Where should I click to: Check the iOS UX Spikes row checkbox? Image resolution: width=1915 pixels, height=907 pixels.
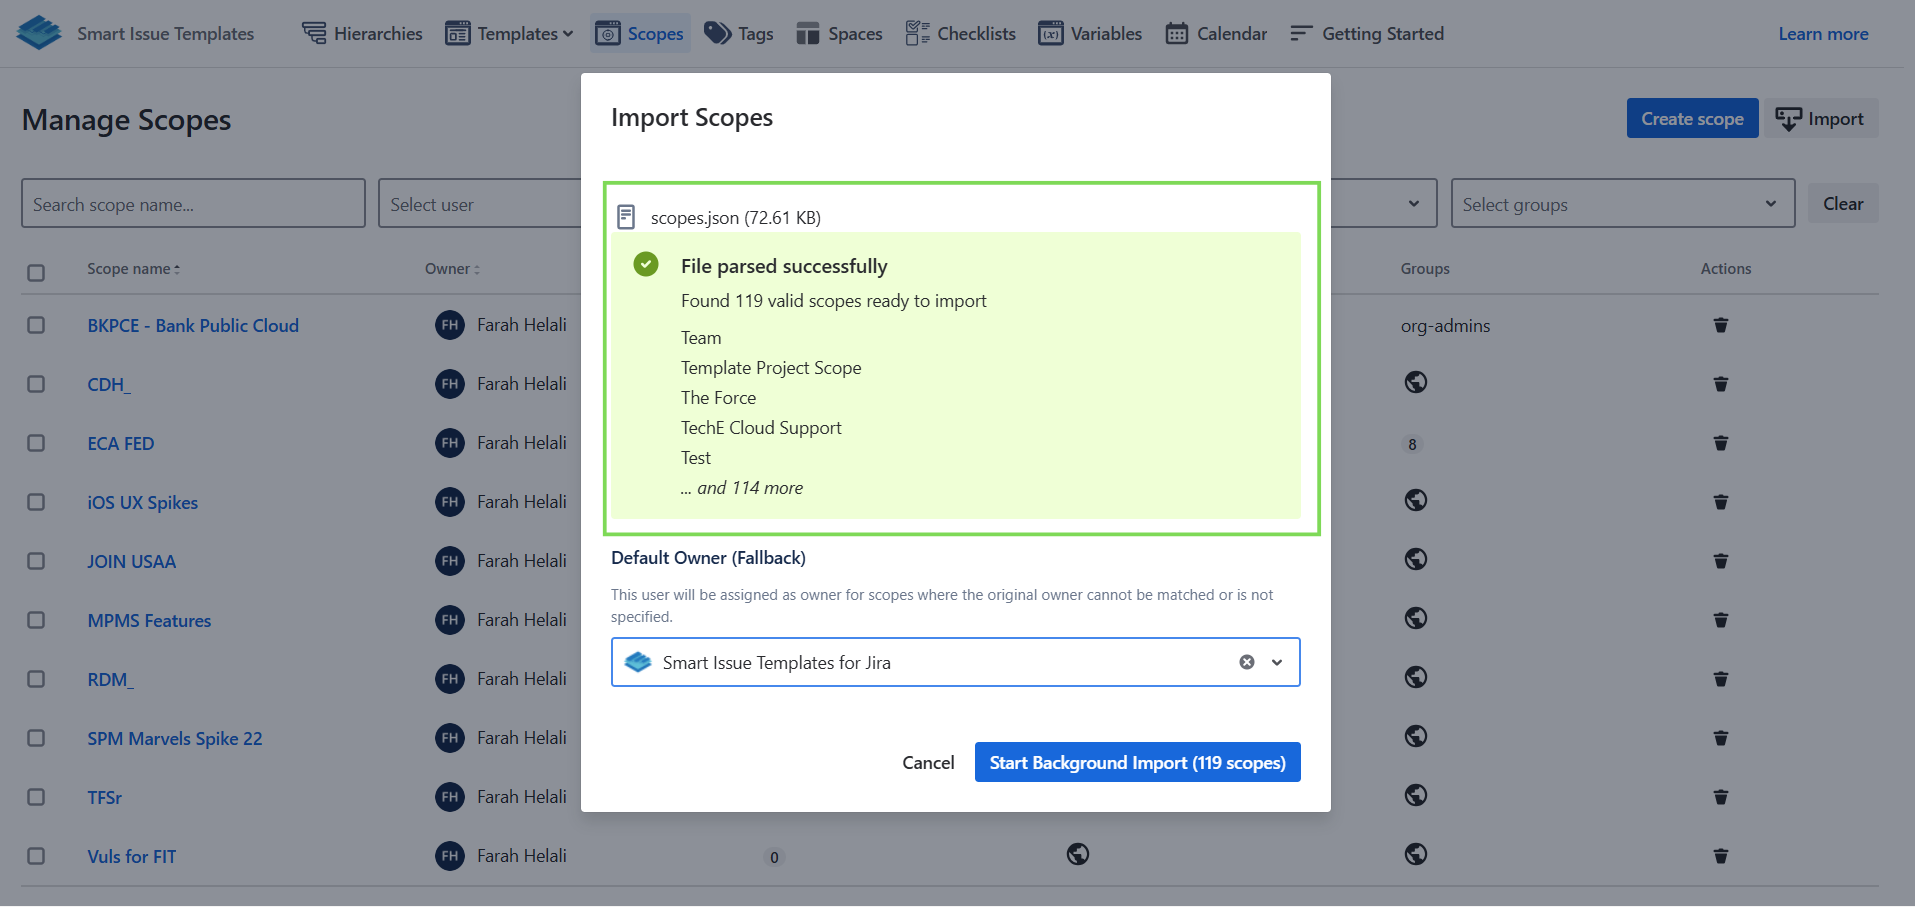[x=36, y=502]
